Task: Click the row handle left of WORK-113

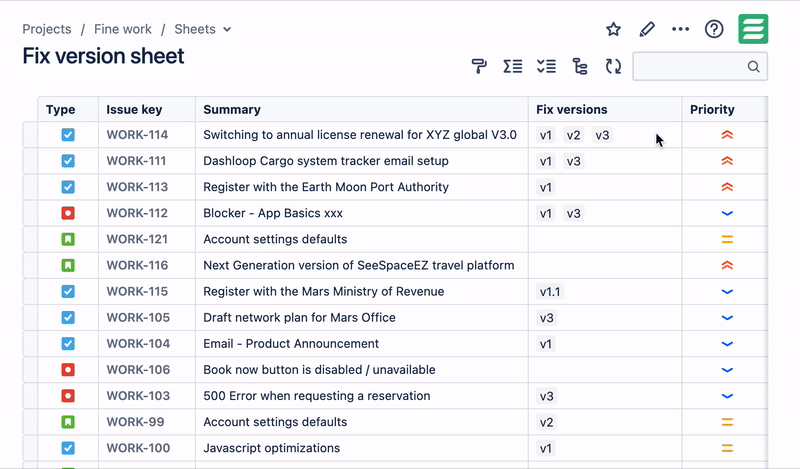Action: [30, 187]
